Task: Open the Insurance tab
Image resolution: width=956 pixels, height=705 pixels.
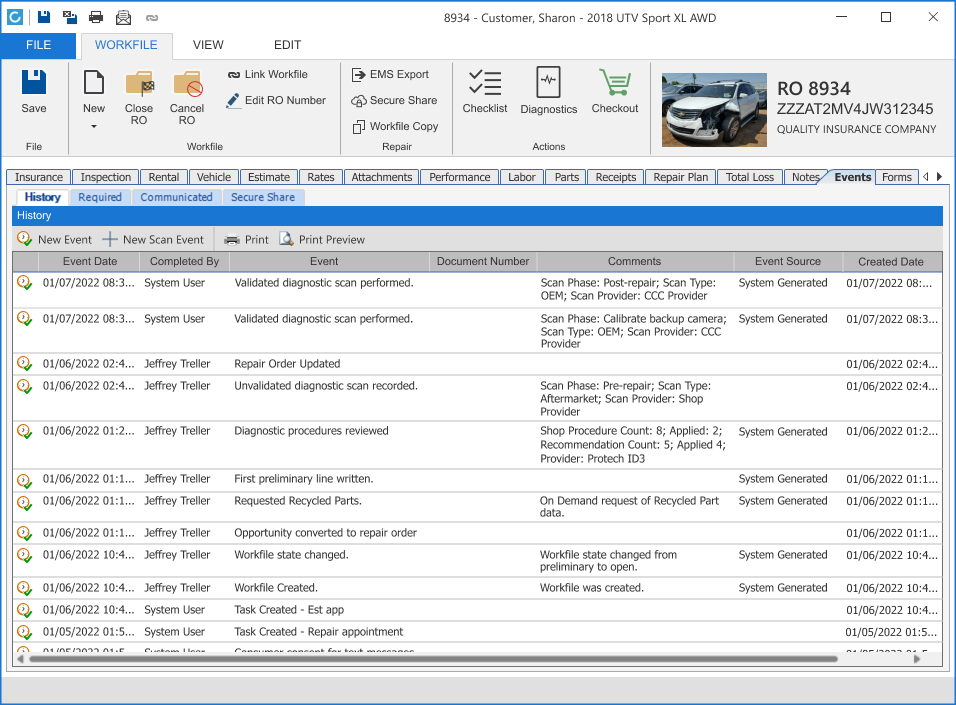Action: pos(39,177)
